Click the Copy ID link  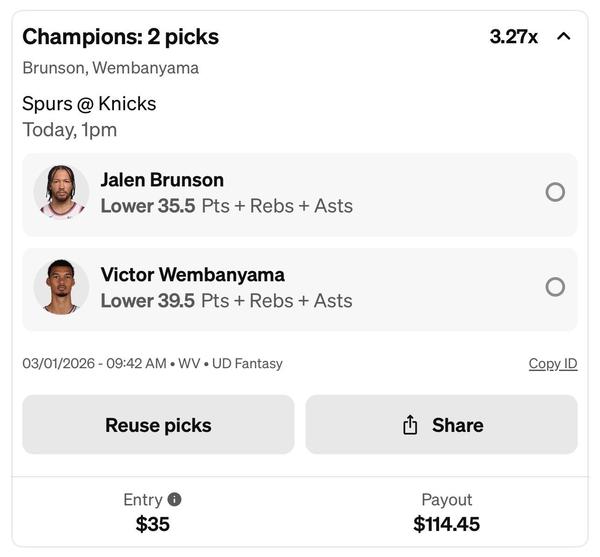pyautogui.click(x=552, y=364)
